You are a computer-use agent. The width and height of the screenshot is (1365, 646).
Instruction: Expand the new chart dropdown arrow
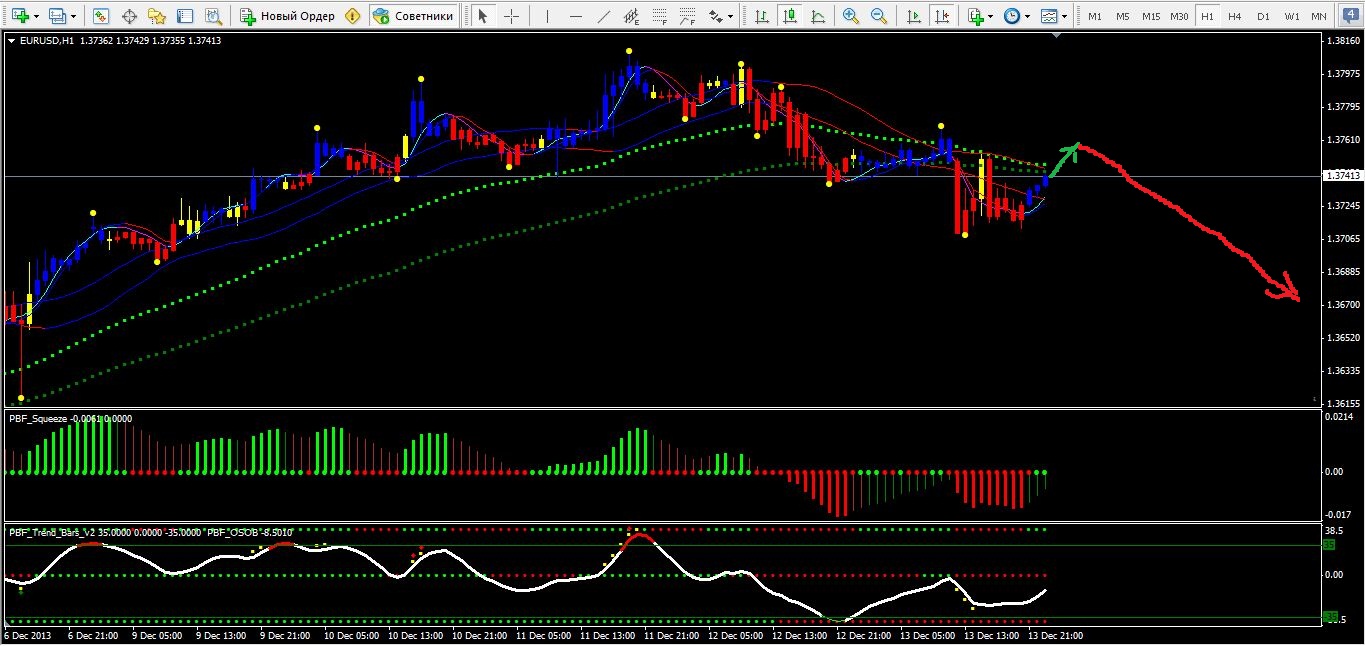tap(36, 17)
